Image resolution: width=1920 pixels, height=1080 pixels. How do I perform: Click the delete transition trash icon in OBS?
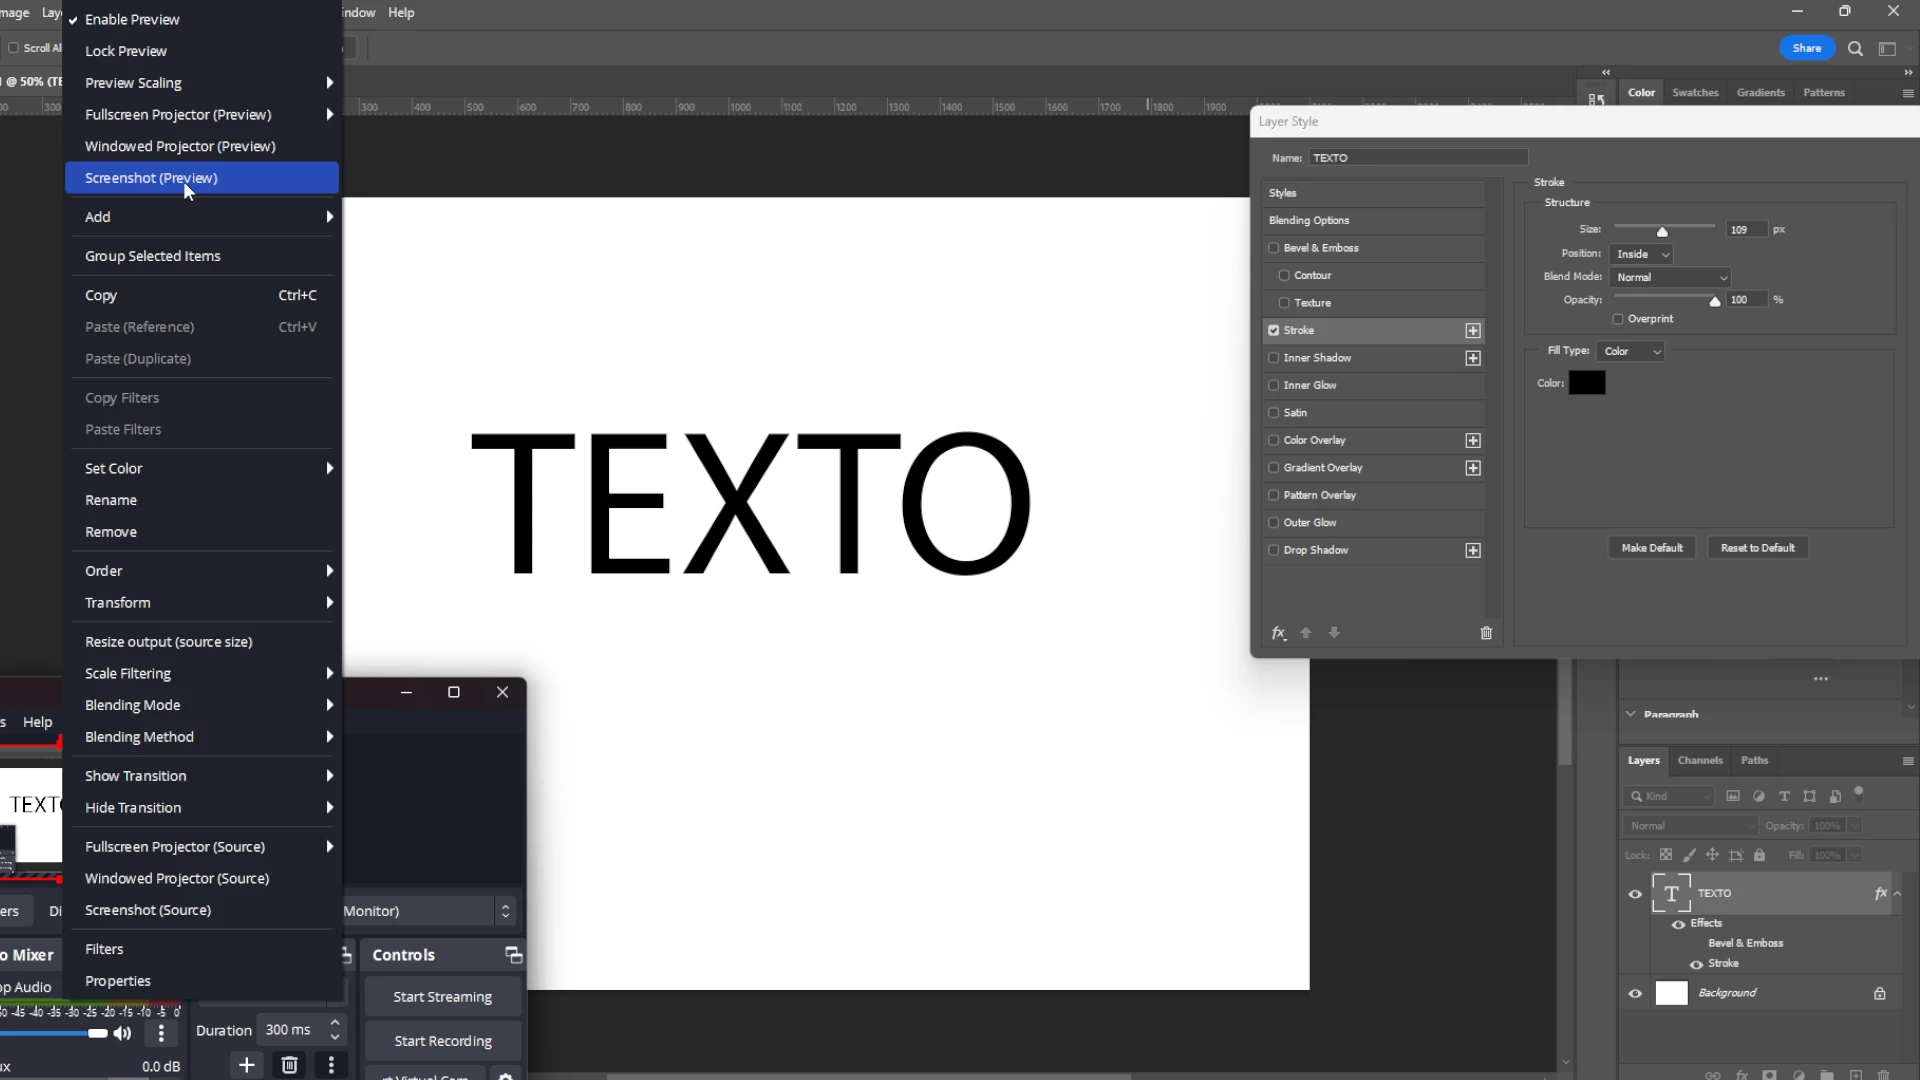click(289, 1065)
